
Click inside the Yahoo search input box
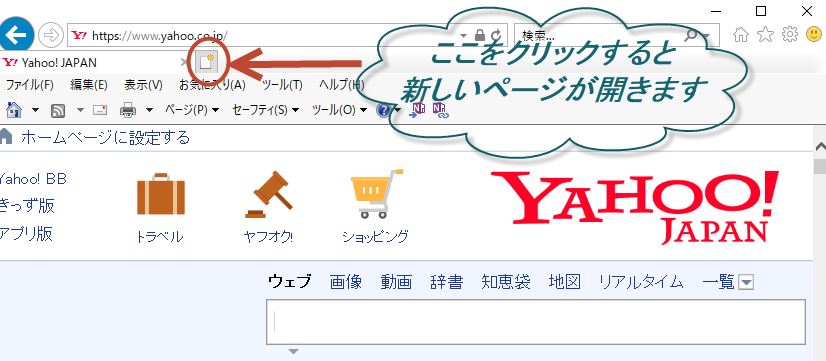[x=536, y=321]
